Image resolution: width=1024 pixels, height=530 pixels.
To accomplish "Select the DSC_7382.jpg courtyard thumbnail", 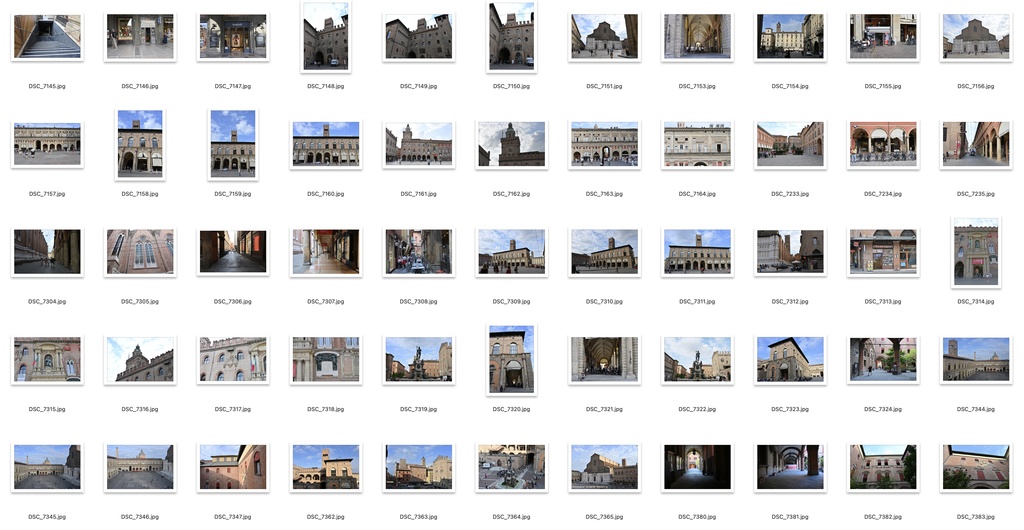I will (883, 467).
